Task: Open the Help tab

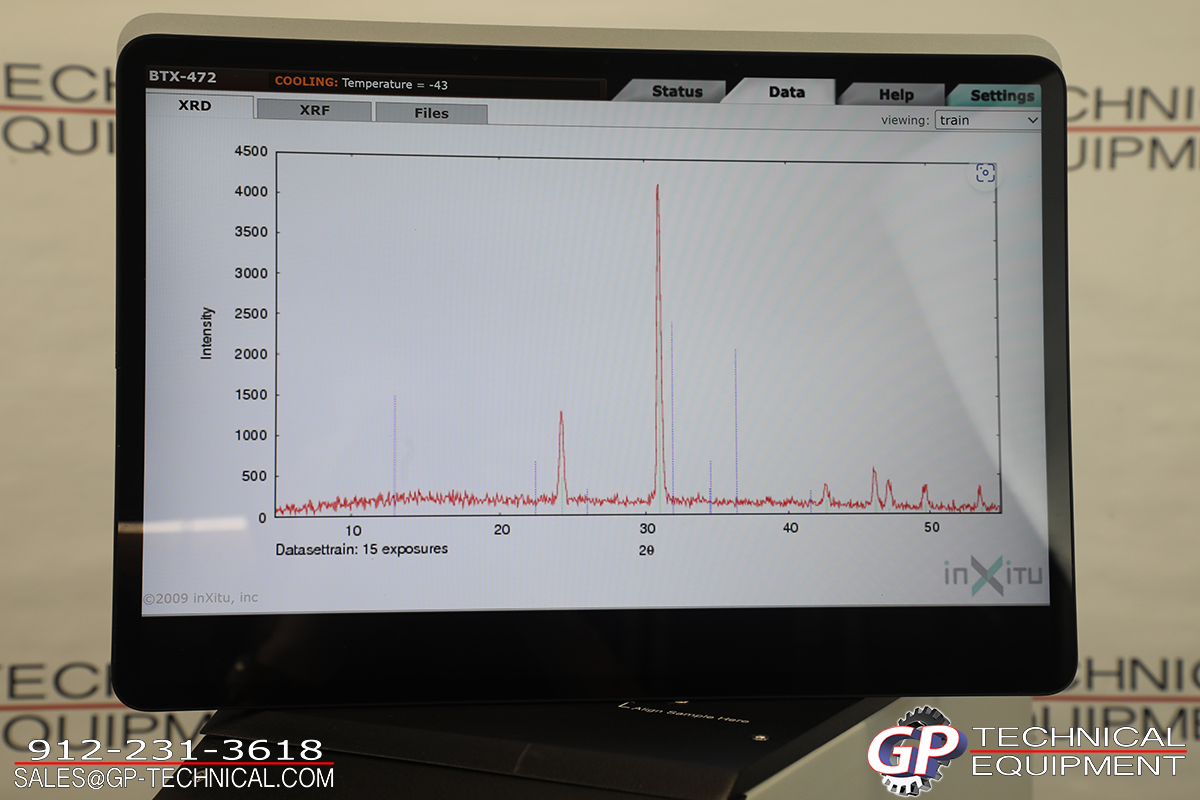Action: coord(895,95)
